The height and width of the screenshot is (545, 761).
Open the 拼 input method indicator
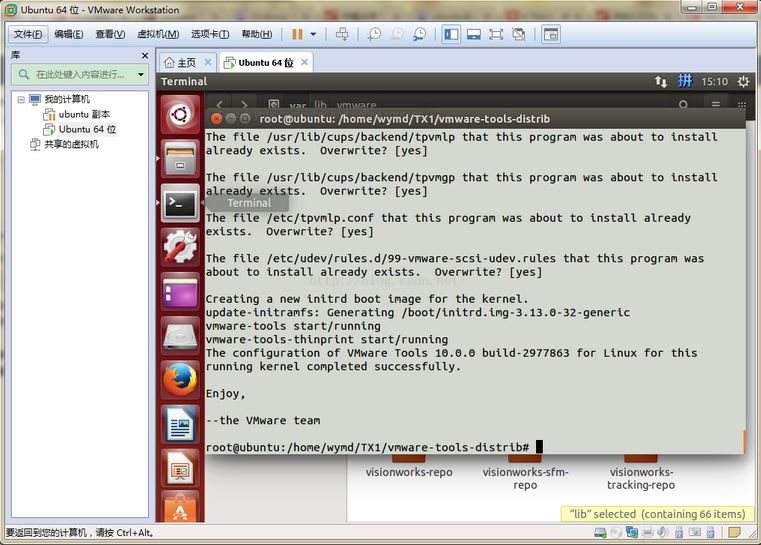click(685, 81)
